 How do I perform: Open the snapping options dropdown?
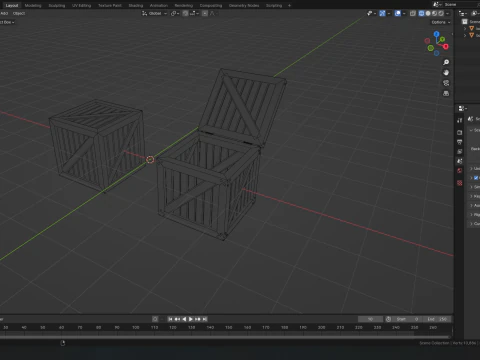[x=195, y=13]
